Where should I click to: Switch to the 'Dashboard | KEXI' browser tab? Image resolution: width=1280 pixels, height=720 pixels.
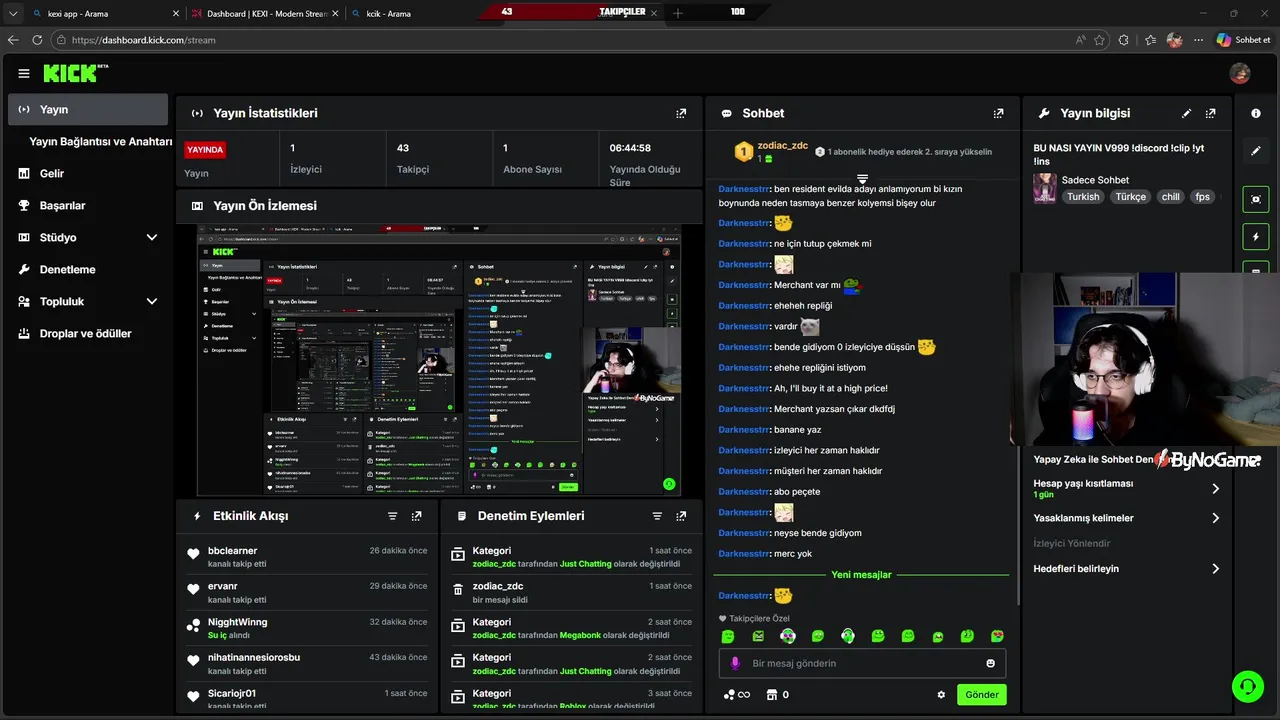coord(265,14)
